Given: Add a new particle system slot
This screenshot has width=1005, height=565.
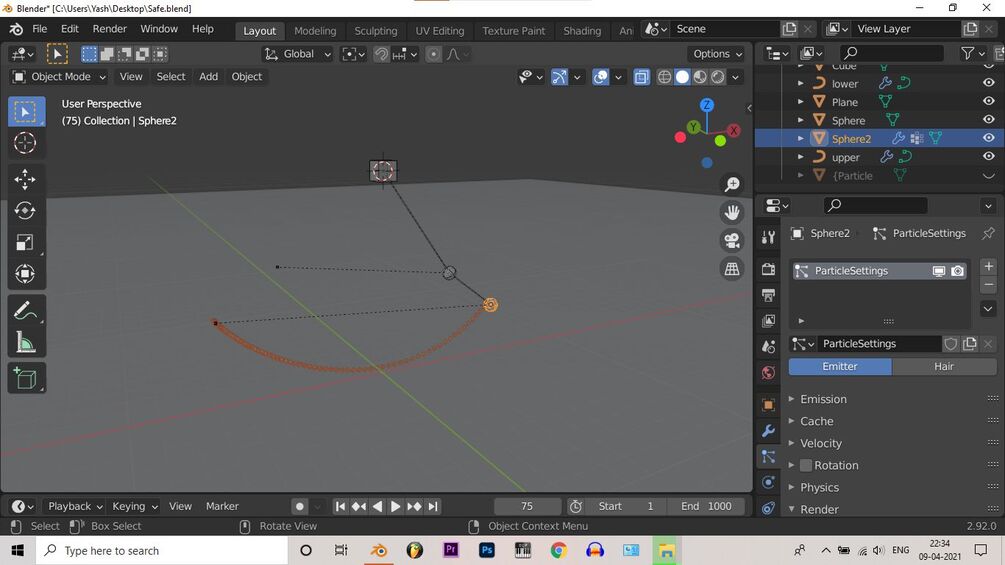Looking at the screenshot, I should (988, 266).
